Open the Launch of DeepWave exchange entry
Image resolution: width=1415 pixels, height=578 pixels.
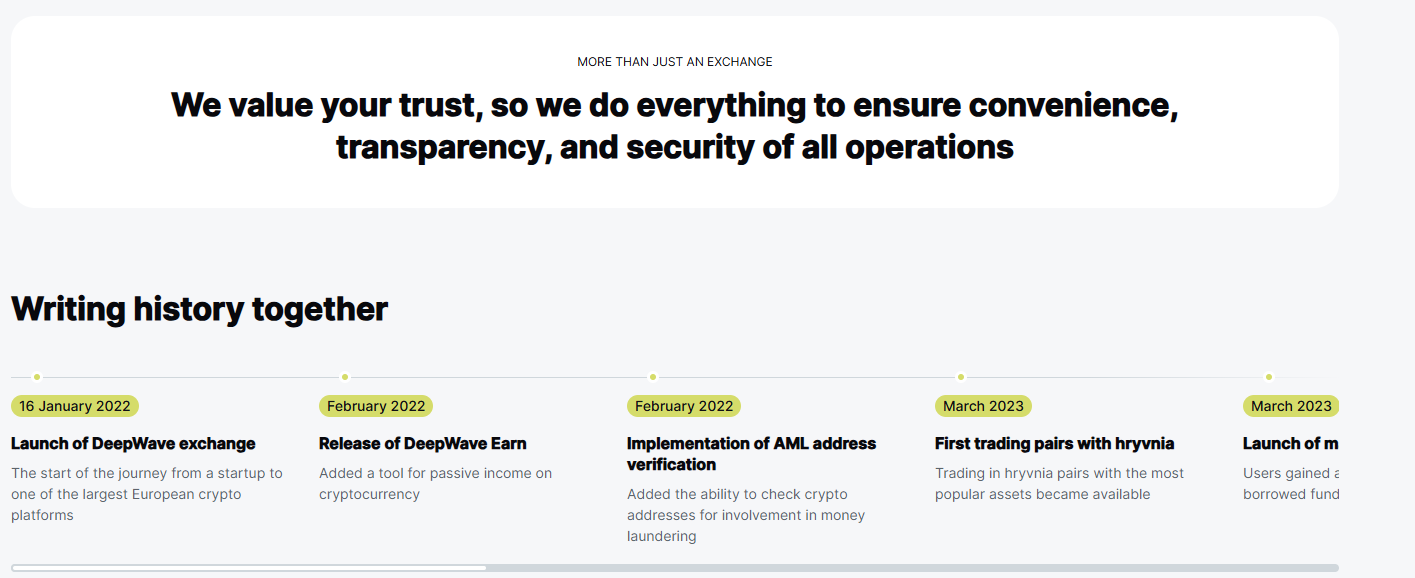133,443
